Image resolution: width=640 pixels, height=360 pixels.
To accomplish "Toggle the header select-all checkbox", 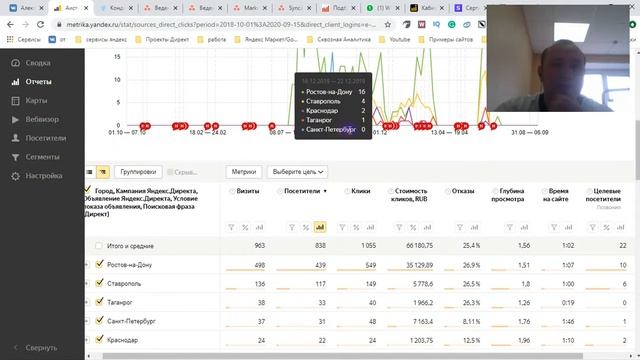I will pos(87,189).
